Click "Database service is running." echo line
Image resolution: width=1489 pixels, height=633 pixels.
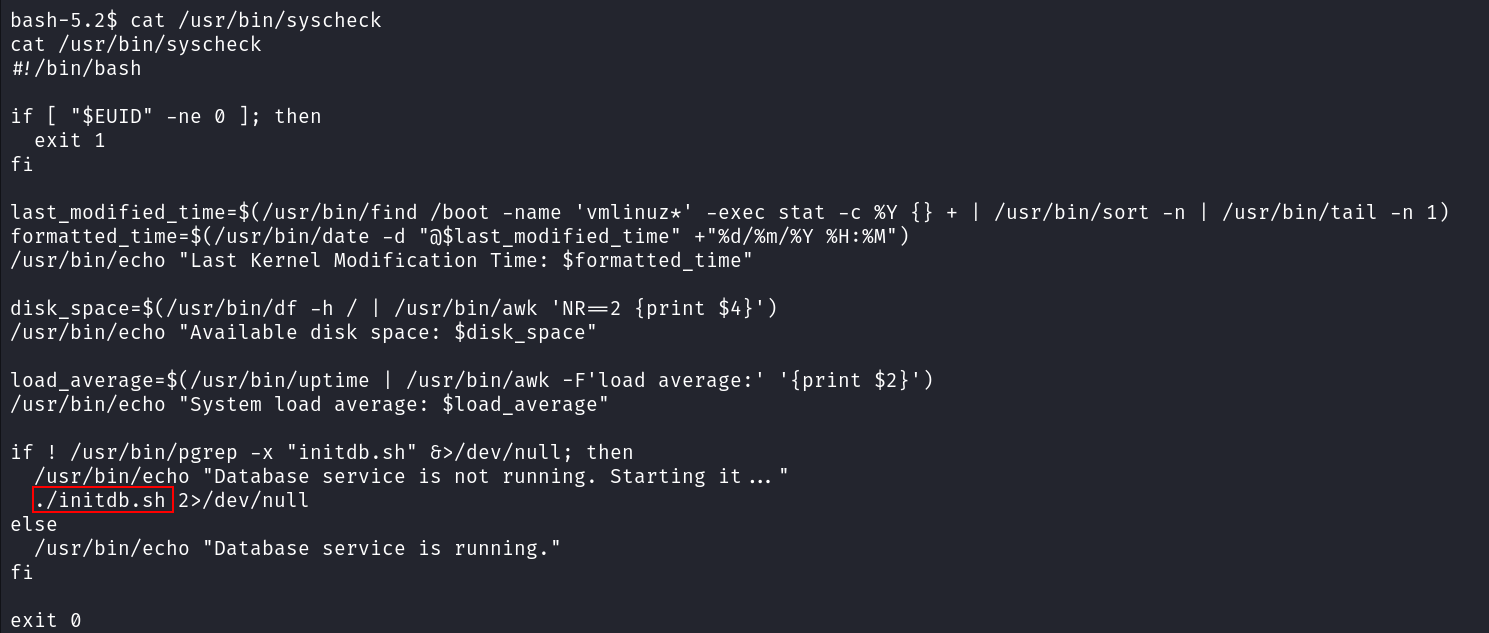(x=298, y=548)
